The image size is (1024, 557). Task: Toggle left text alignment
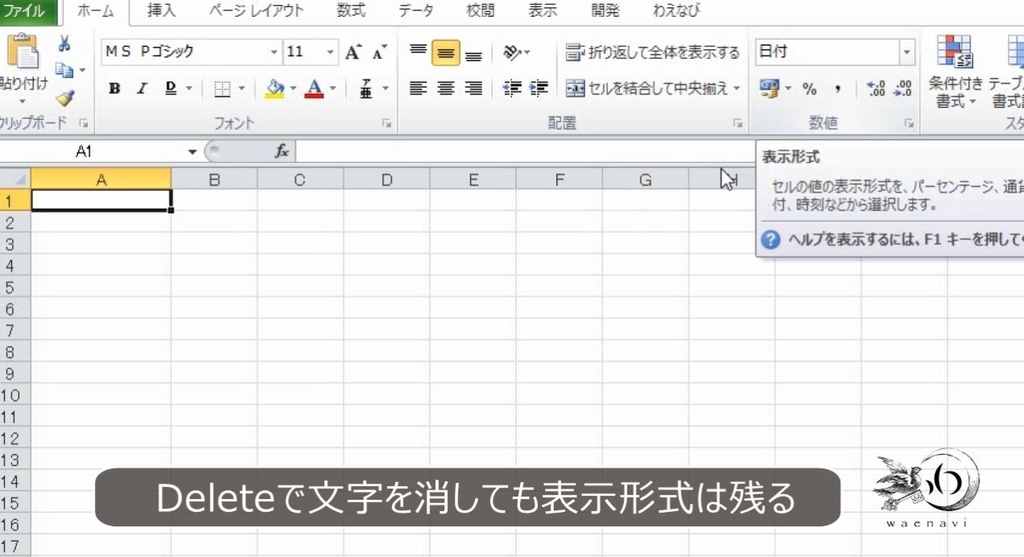pos(418,88)
